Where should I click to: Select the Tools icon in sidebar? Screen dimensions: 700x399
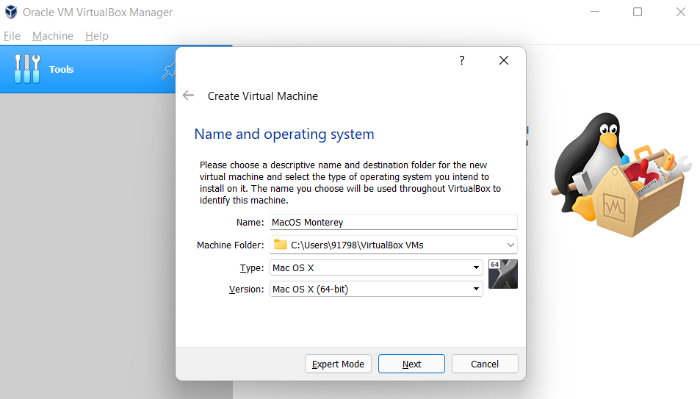point(27,69)
